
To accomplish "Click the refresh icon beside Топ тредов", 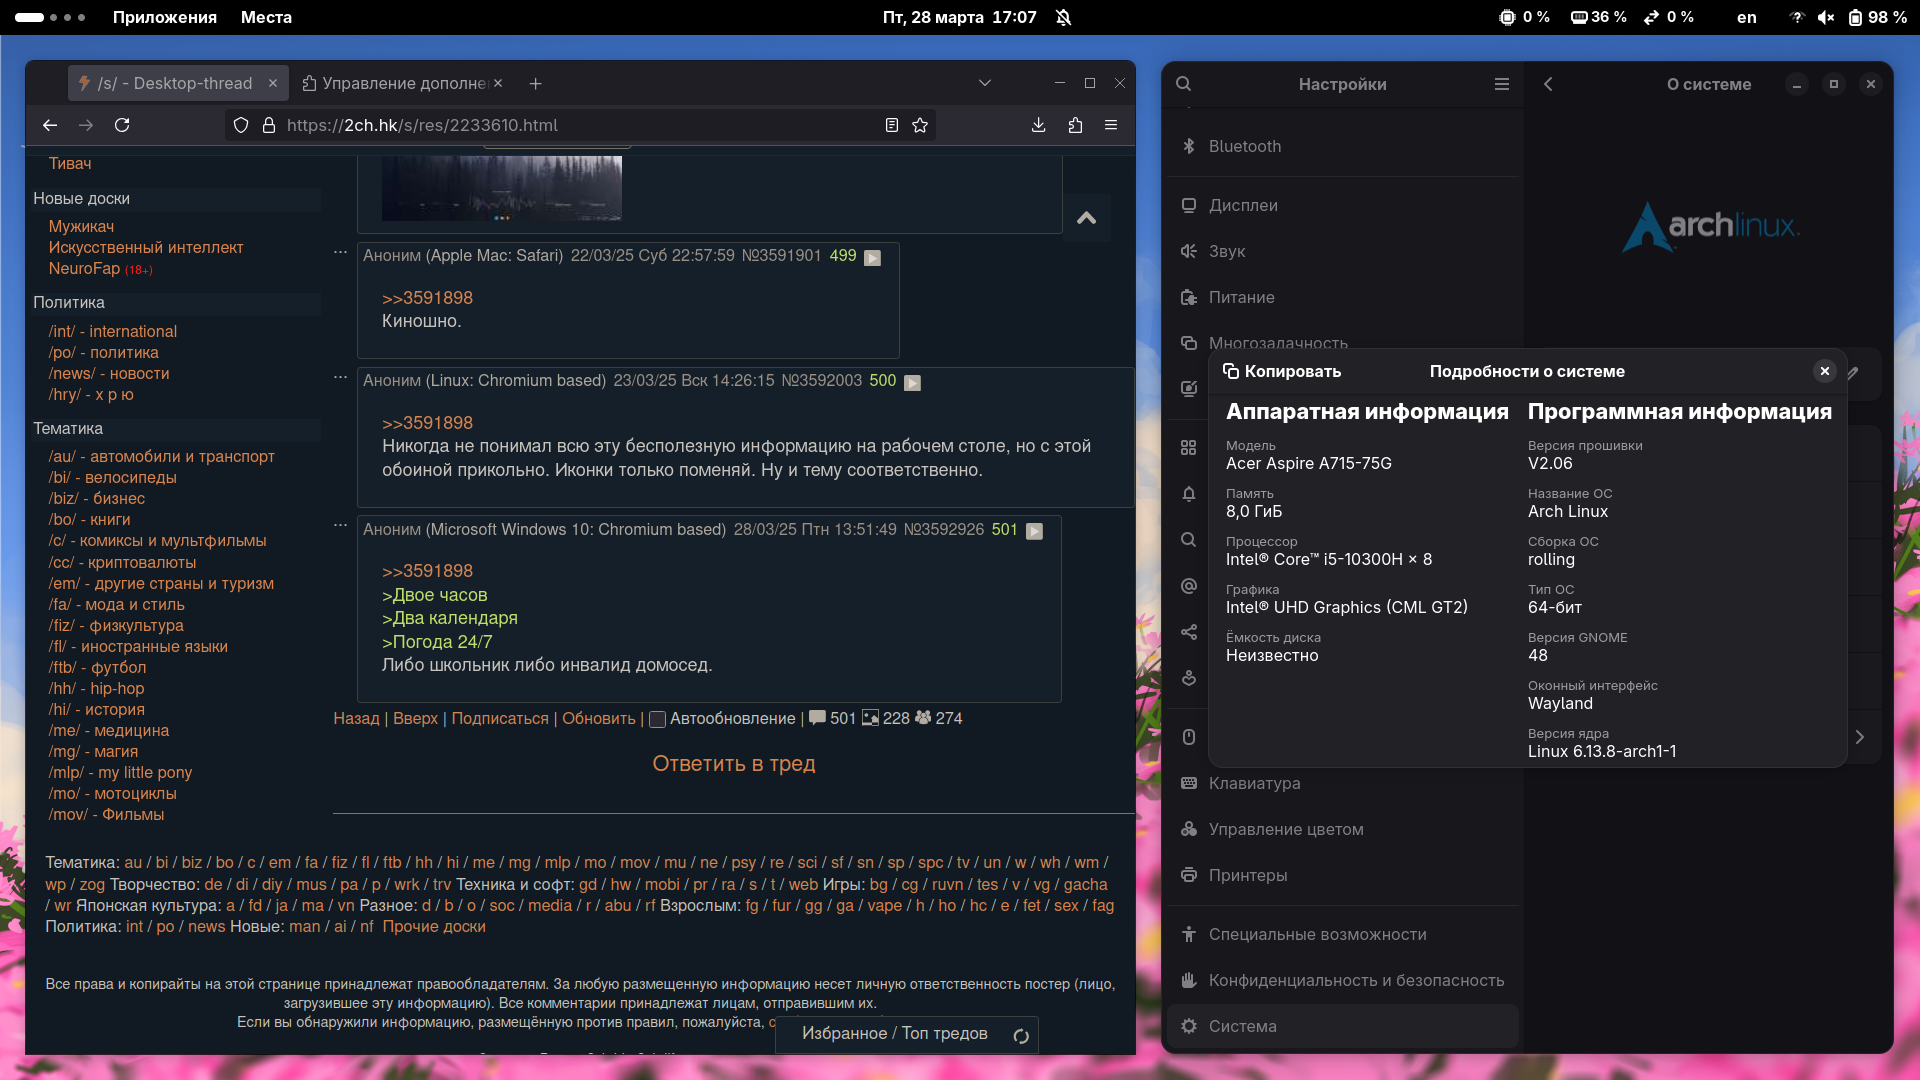I will (1021, 1036).
